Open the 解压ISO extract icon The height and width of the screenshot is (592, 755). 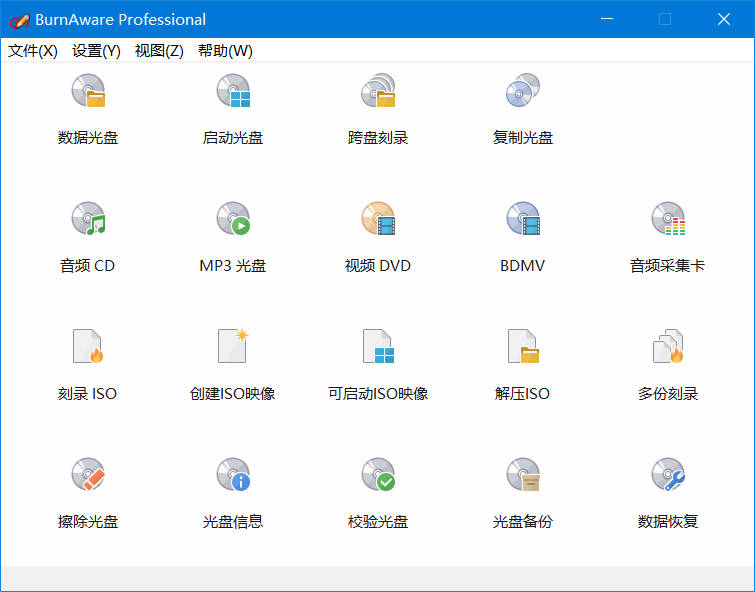(x=523, y=346)
